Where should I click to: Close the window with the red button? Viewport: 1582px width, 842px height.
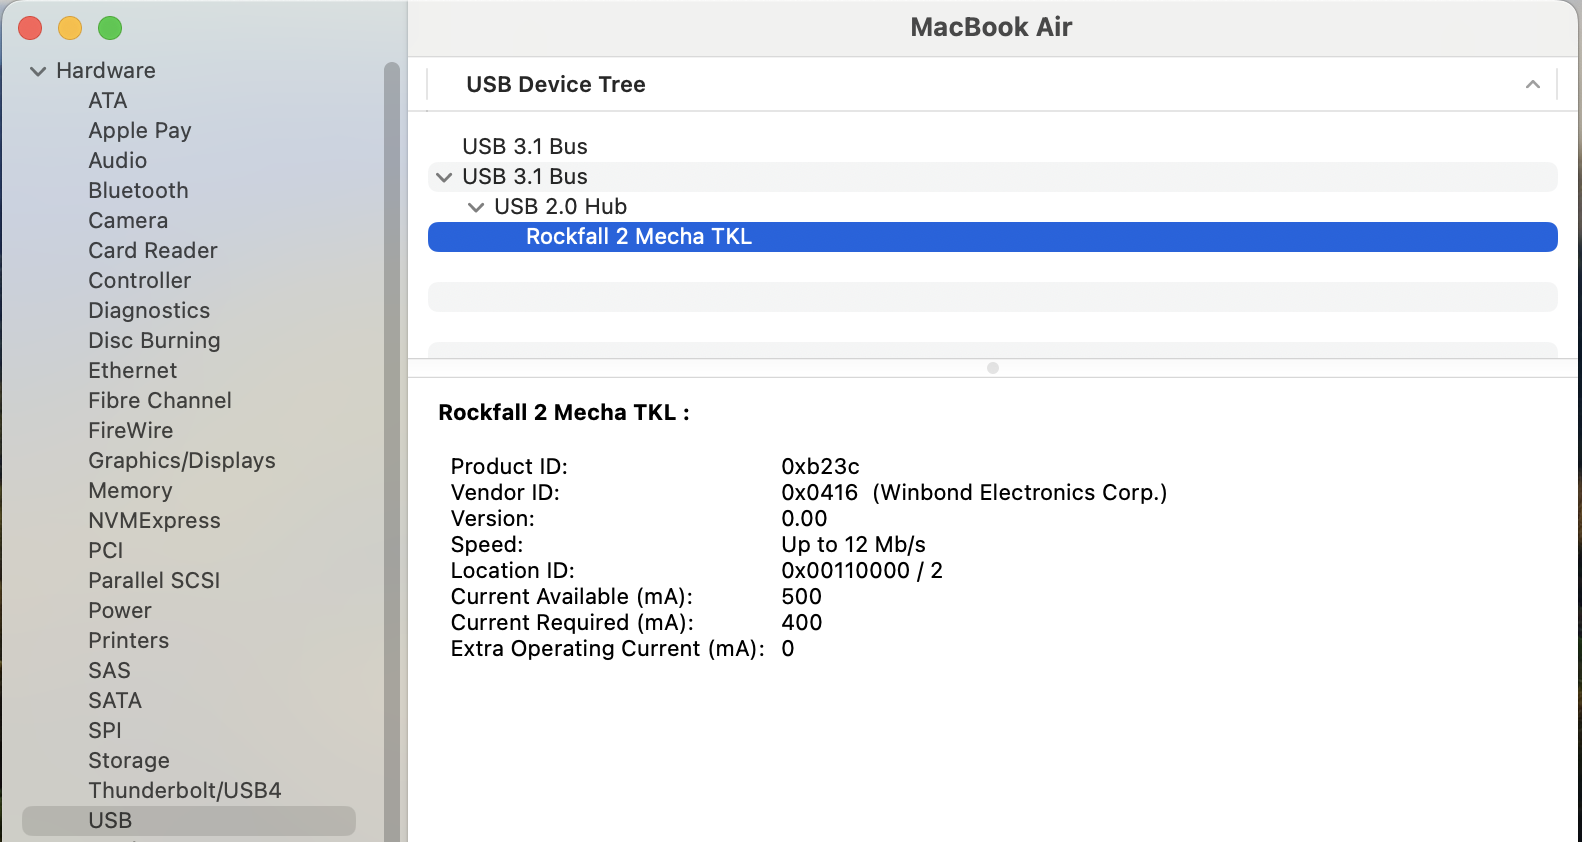click(30, 28)
